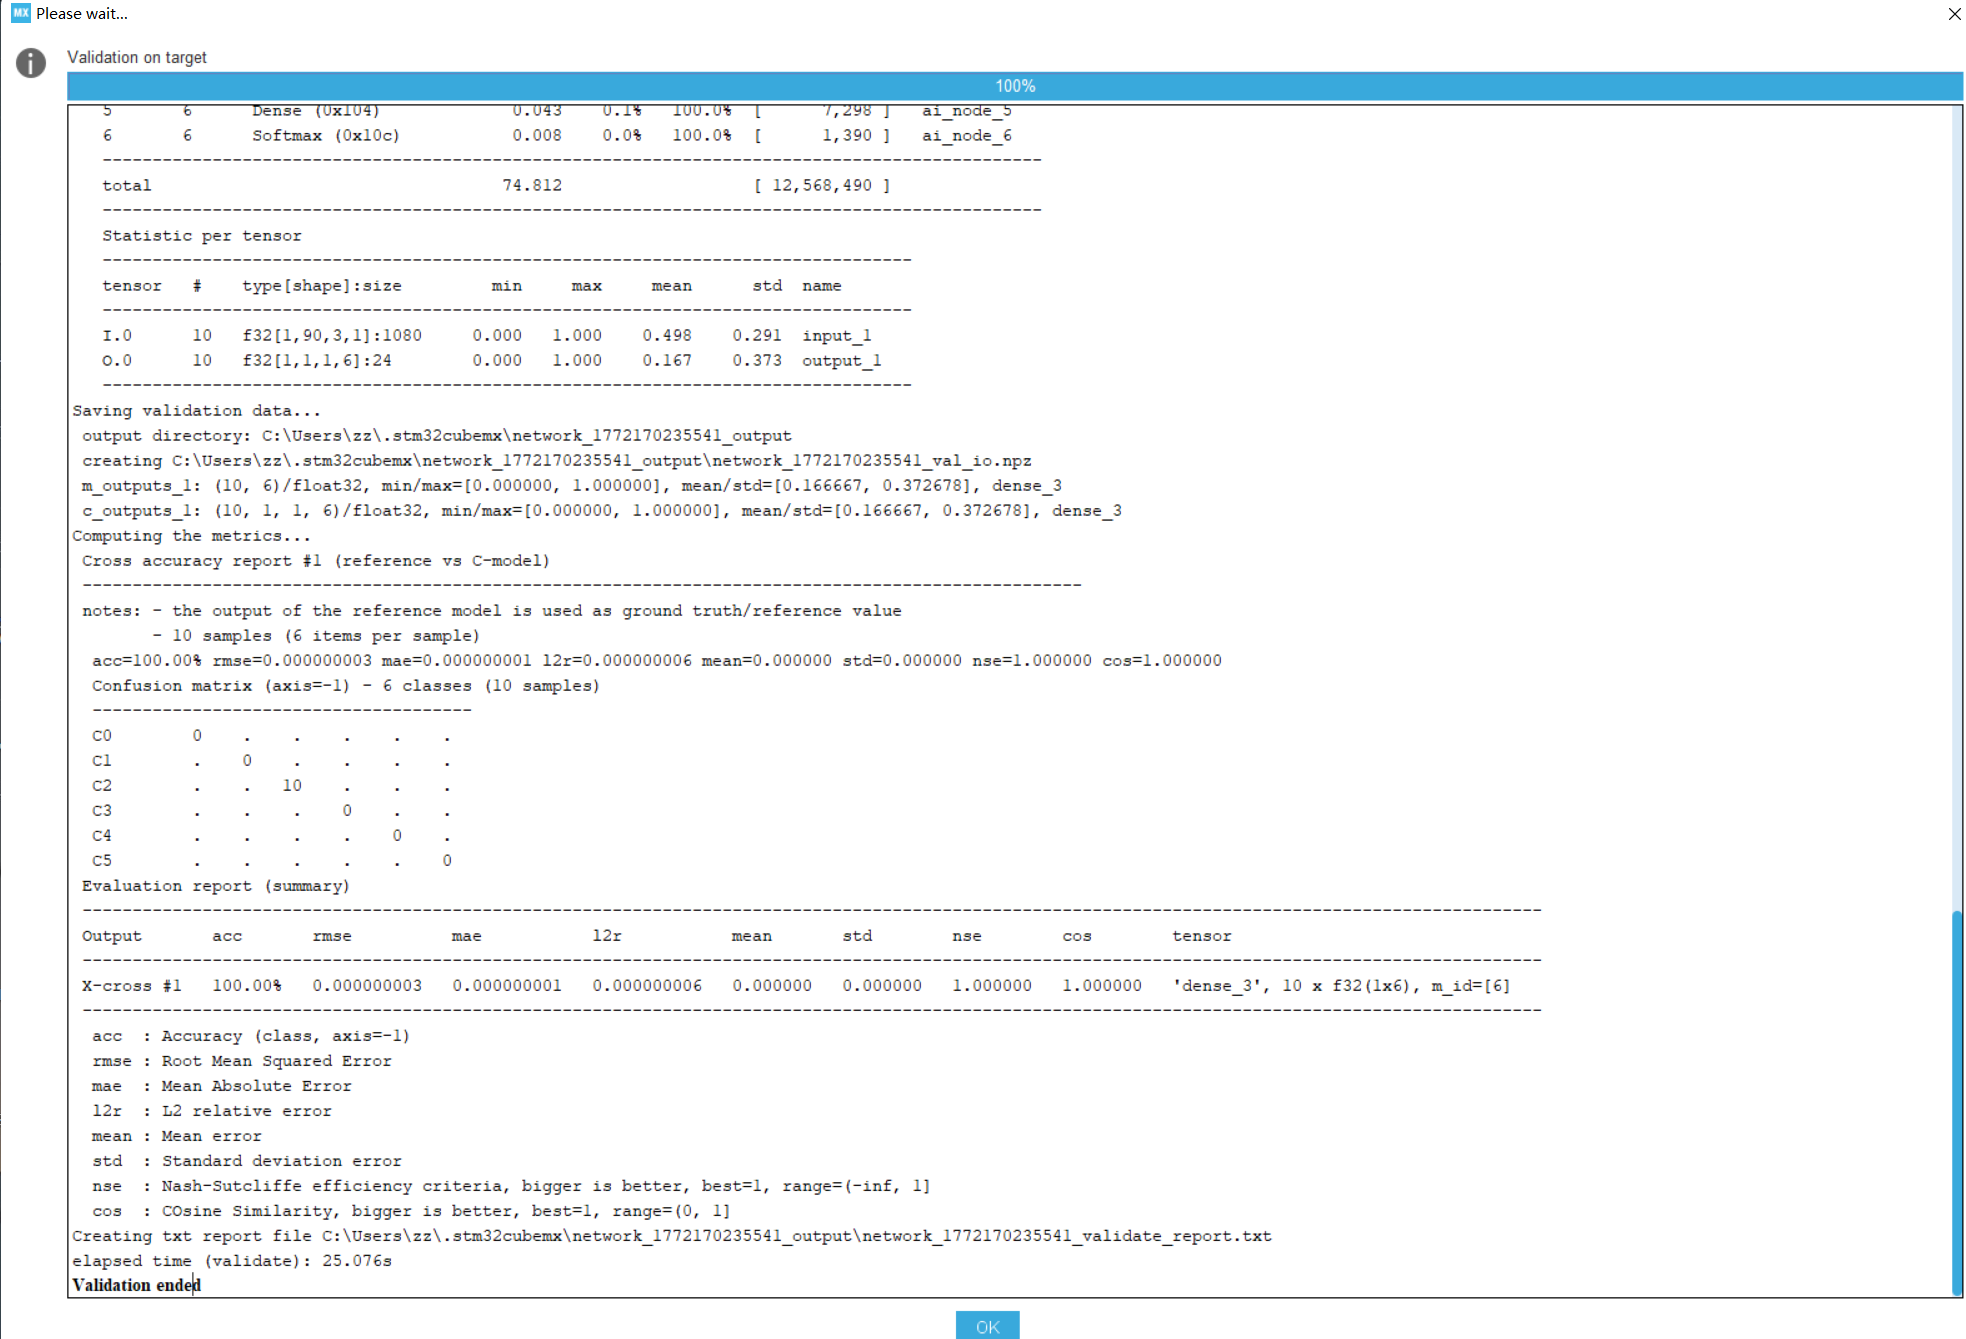Click scrollbar track above the thumb
The height and width of the screenshot is (1339, 1966).
point(1956,500)
